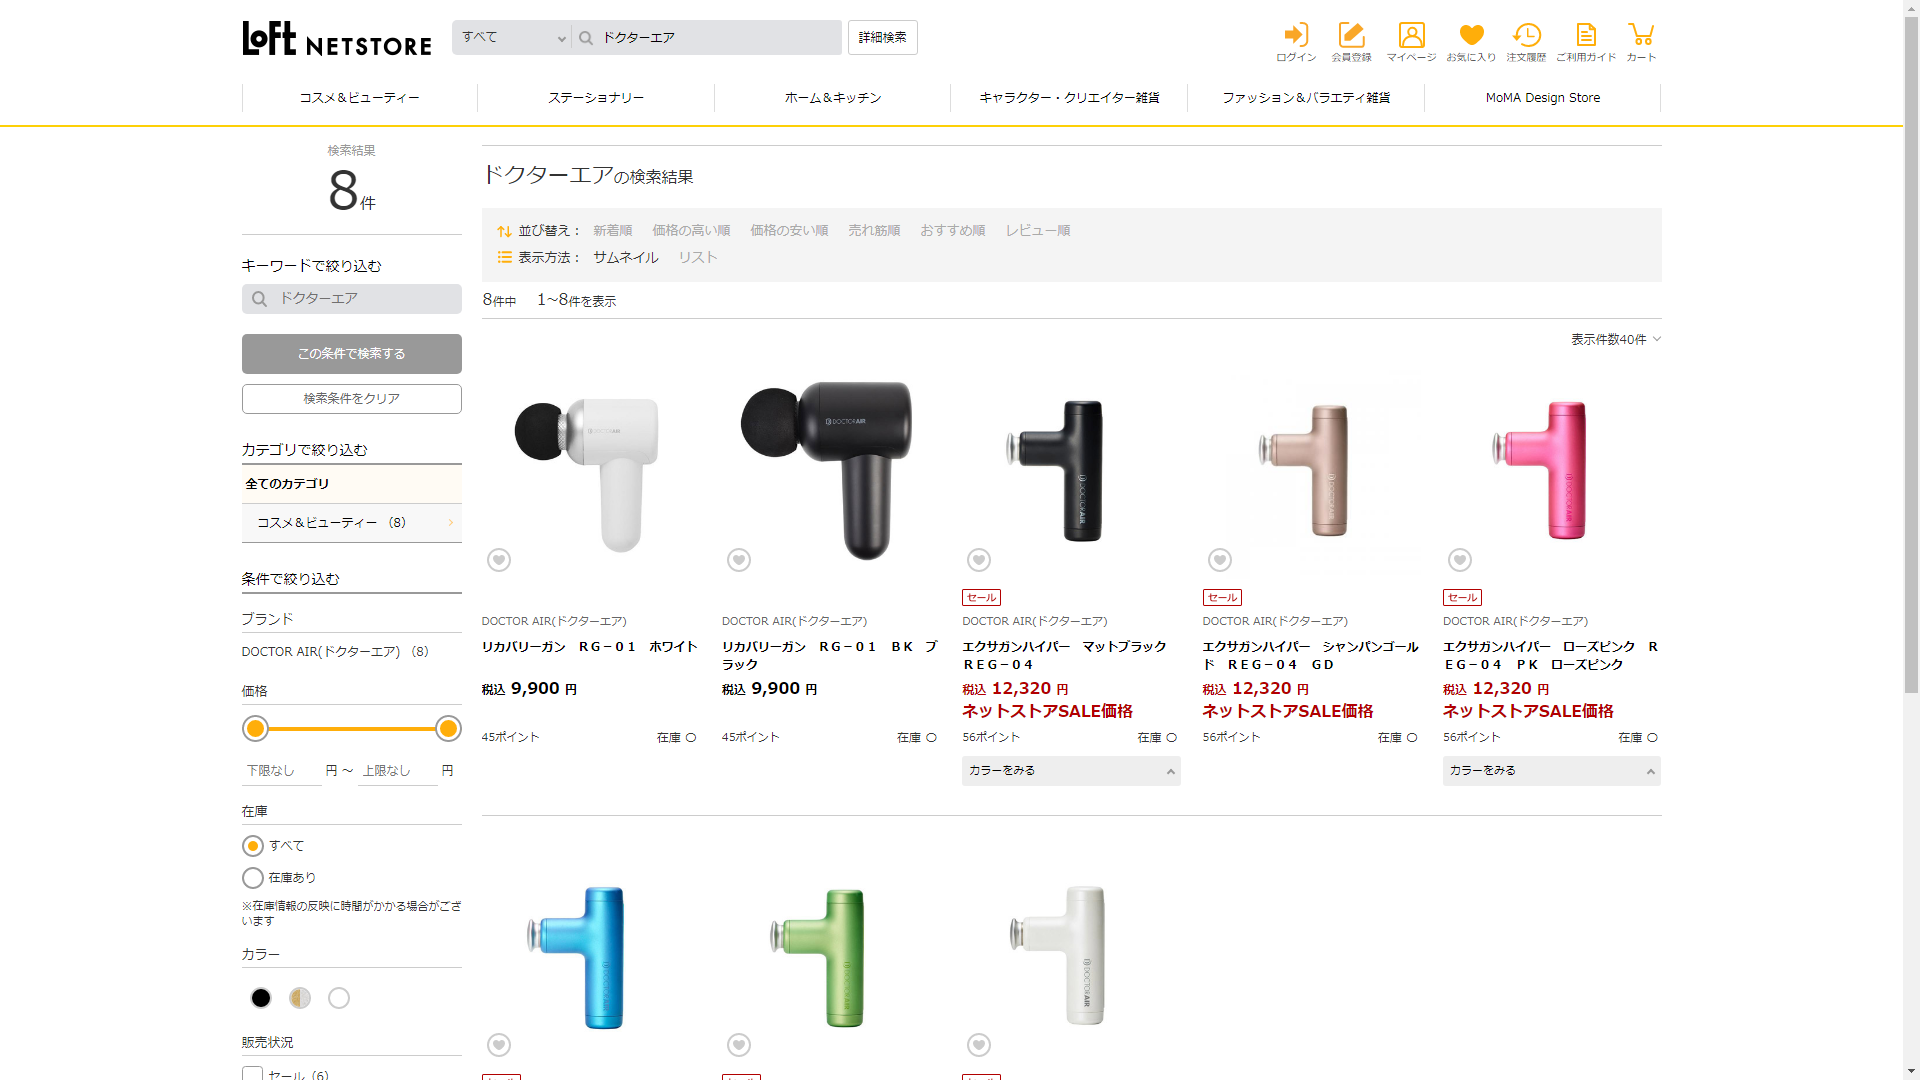Open My Page icon

[1411, 42]
